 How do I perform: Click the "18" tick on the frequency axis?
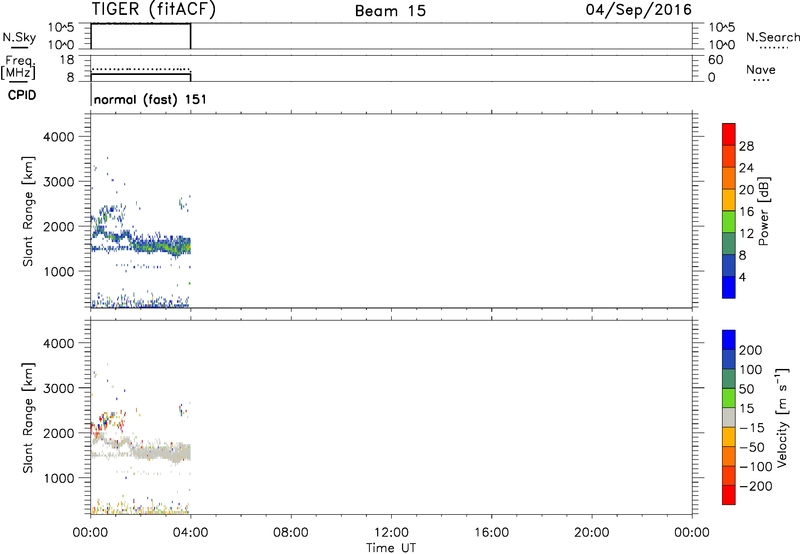click(x=67, y=60)
